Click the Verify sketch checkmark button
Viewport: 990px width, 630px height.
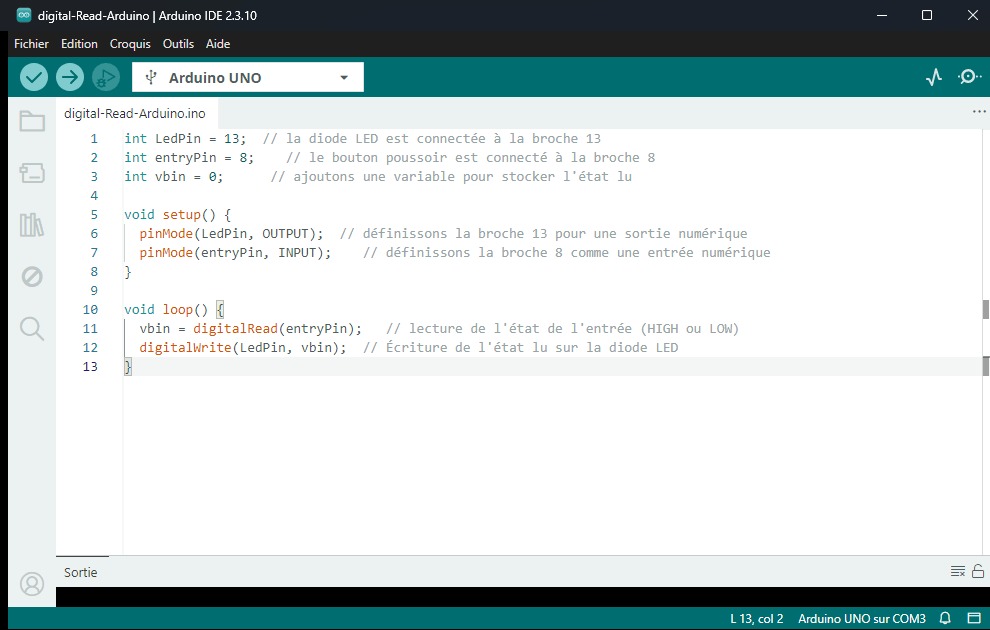34,78
